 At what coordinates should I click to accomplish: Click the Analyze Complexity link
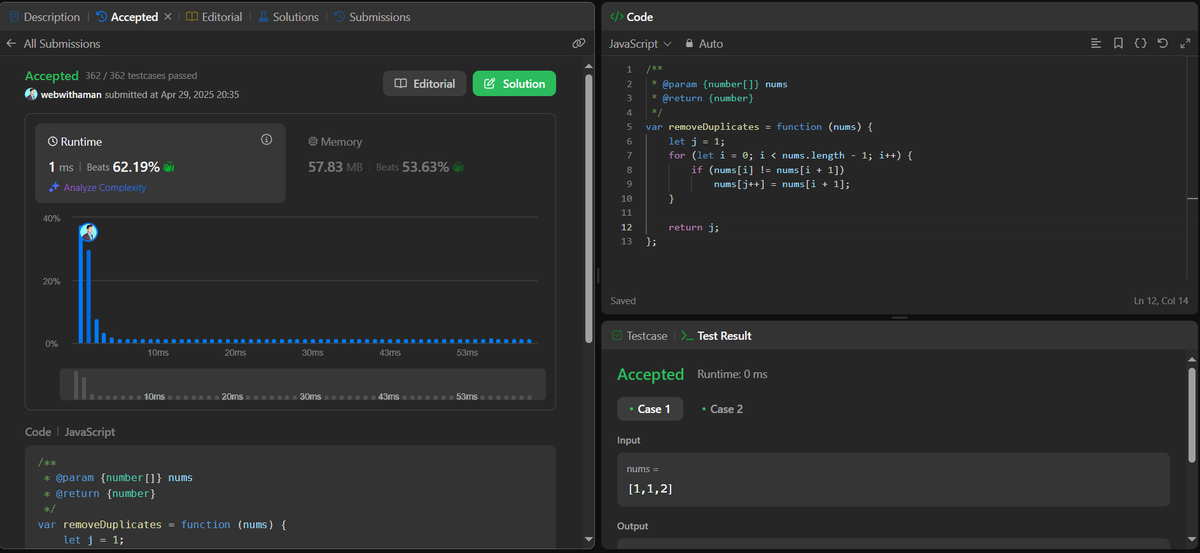(105, 188)
